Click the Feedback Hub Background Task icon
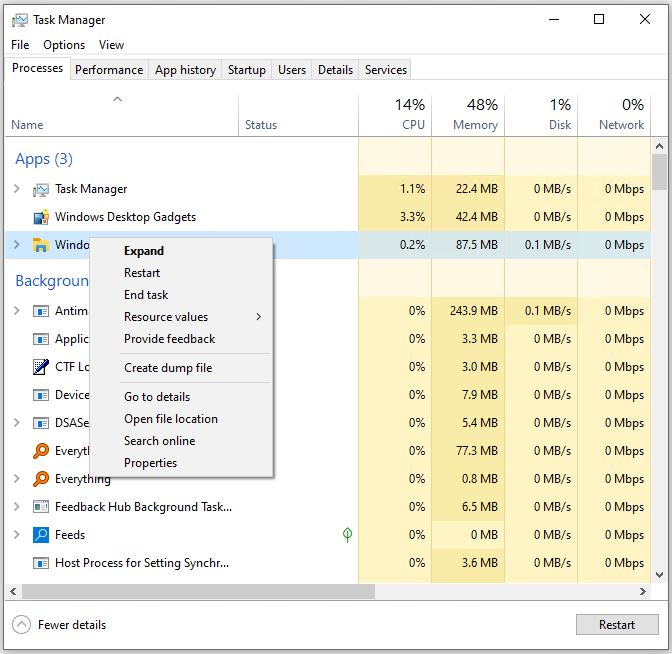This screenshot has width=672, height=654. click(x=41, y=507)
